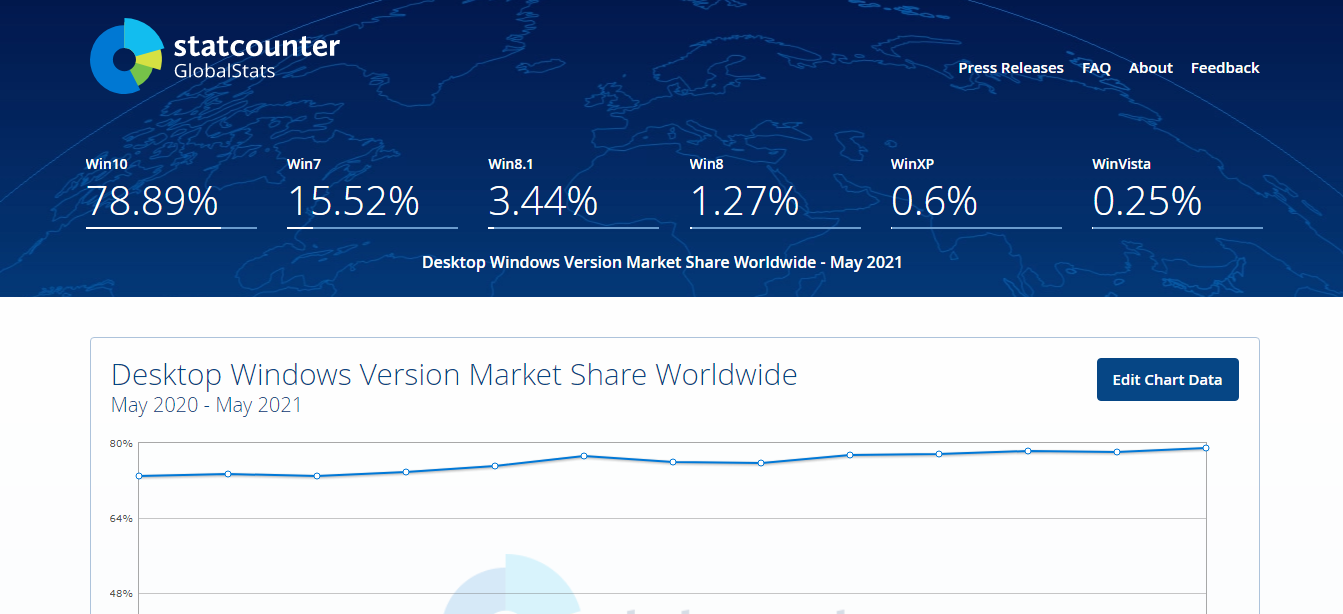
Task: Open the About page
Action: click(1151, 68)
